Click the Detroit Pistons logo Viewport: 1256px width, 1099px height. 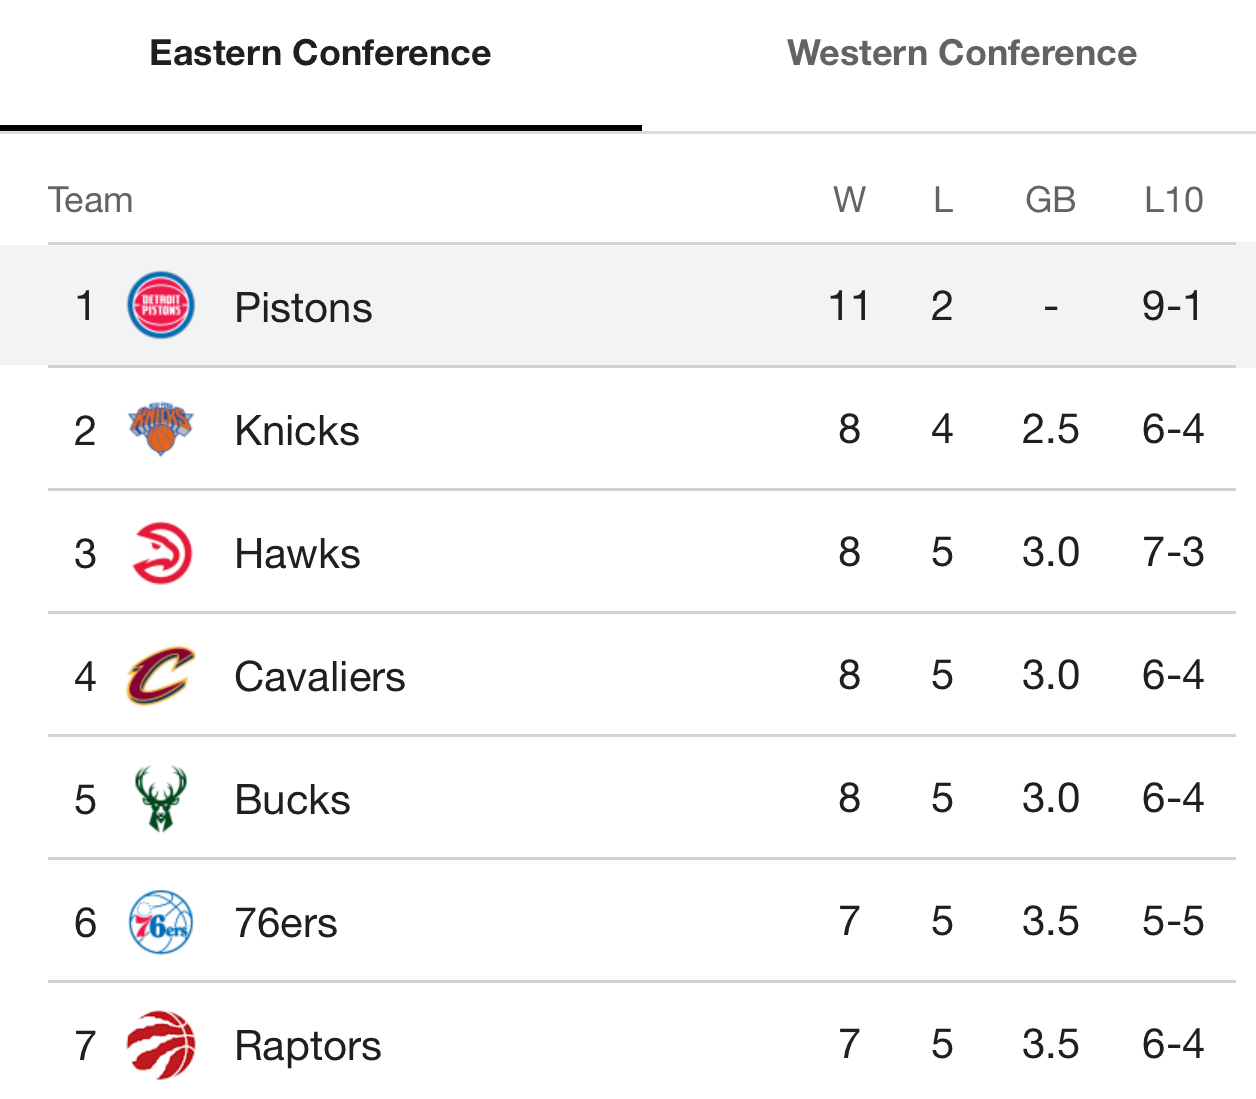coord(161,305)
